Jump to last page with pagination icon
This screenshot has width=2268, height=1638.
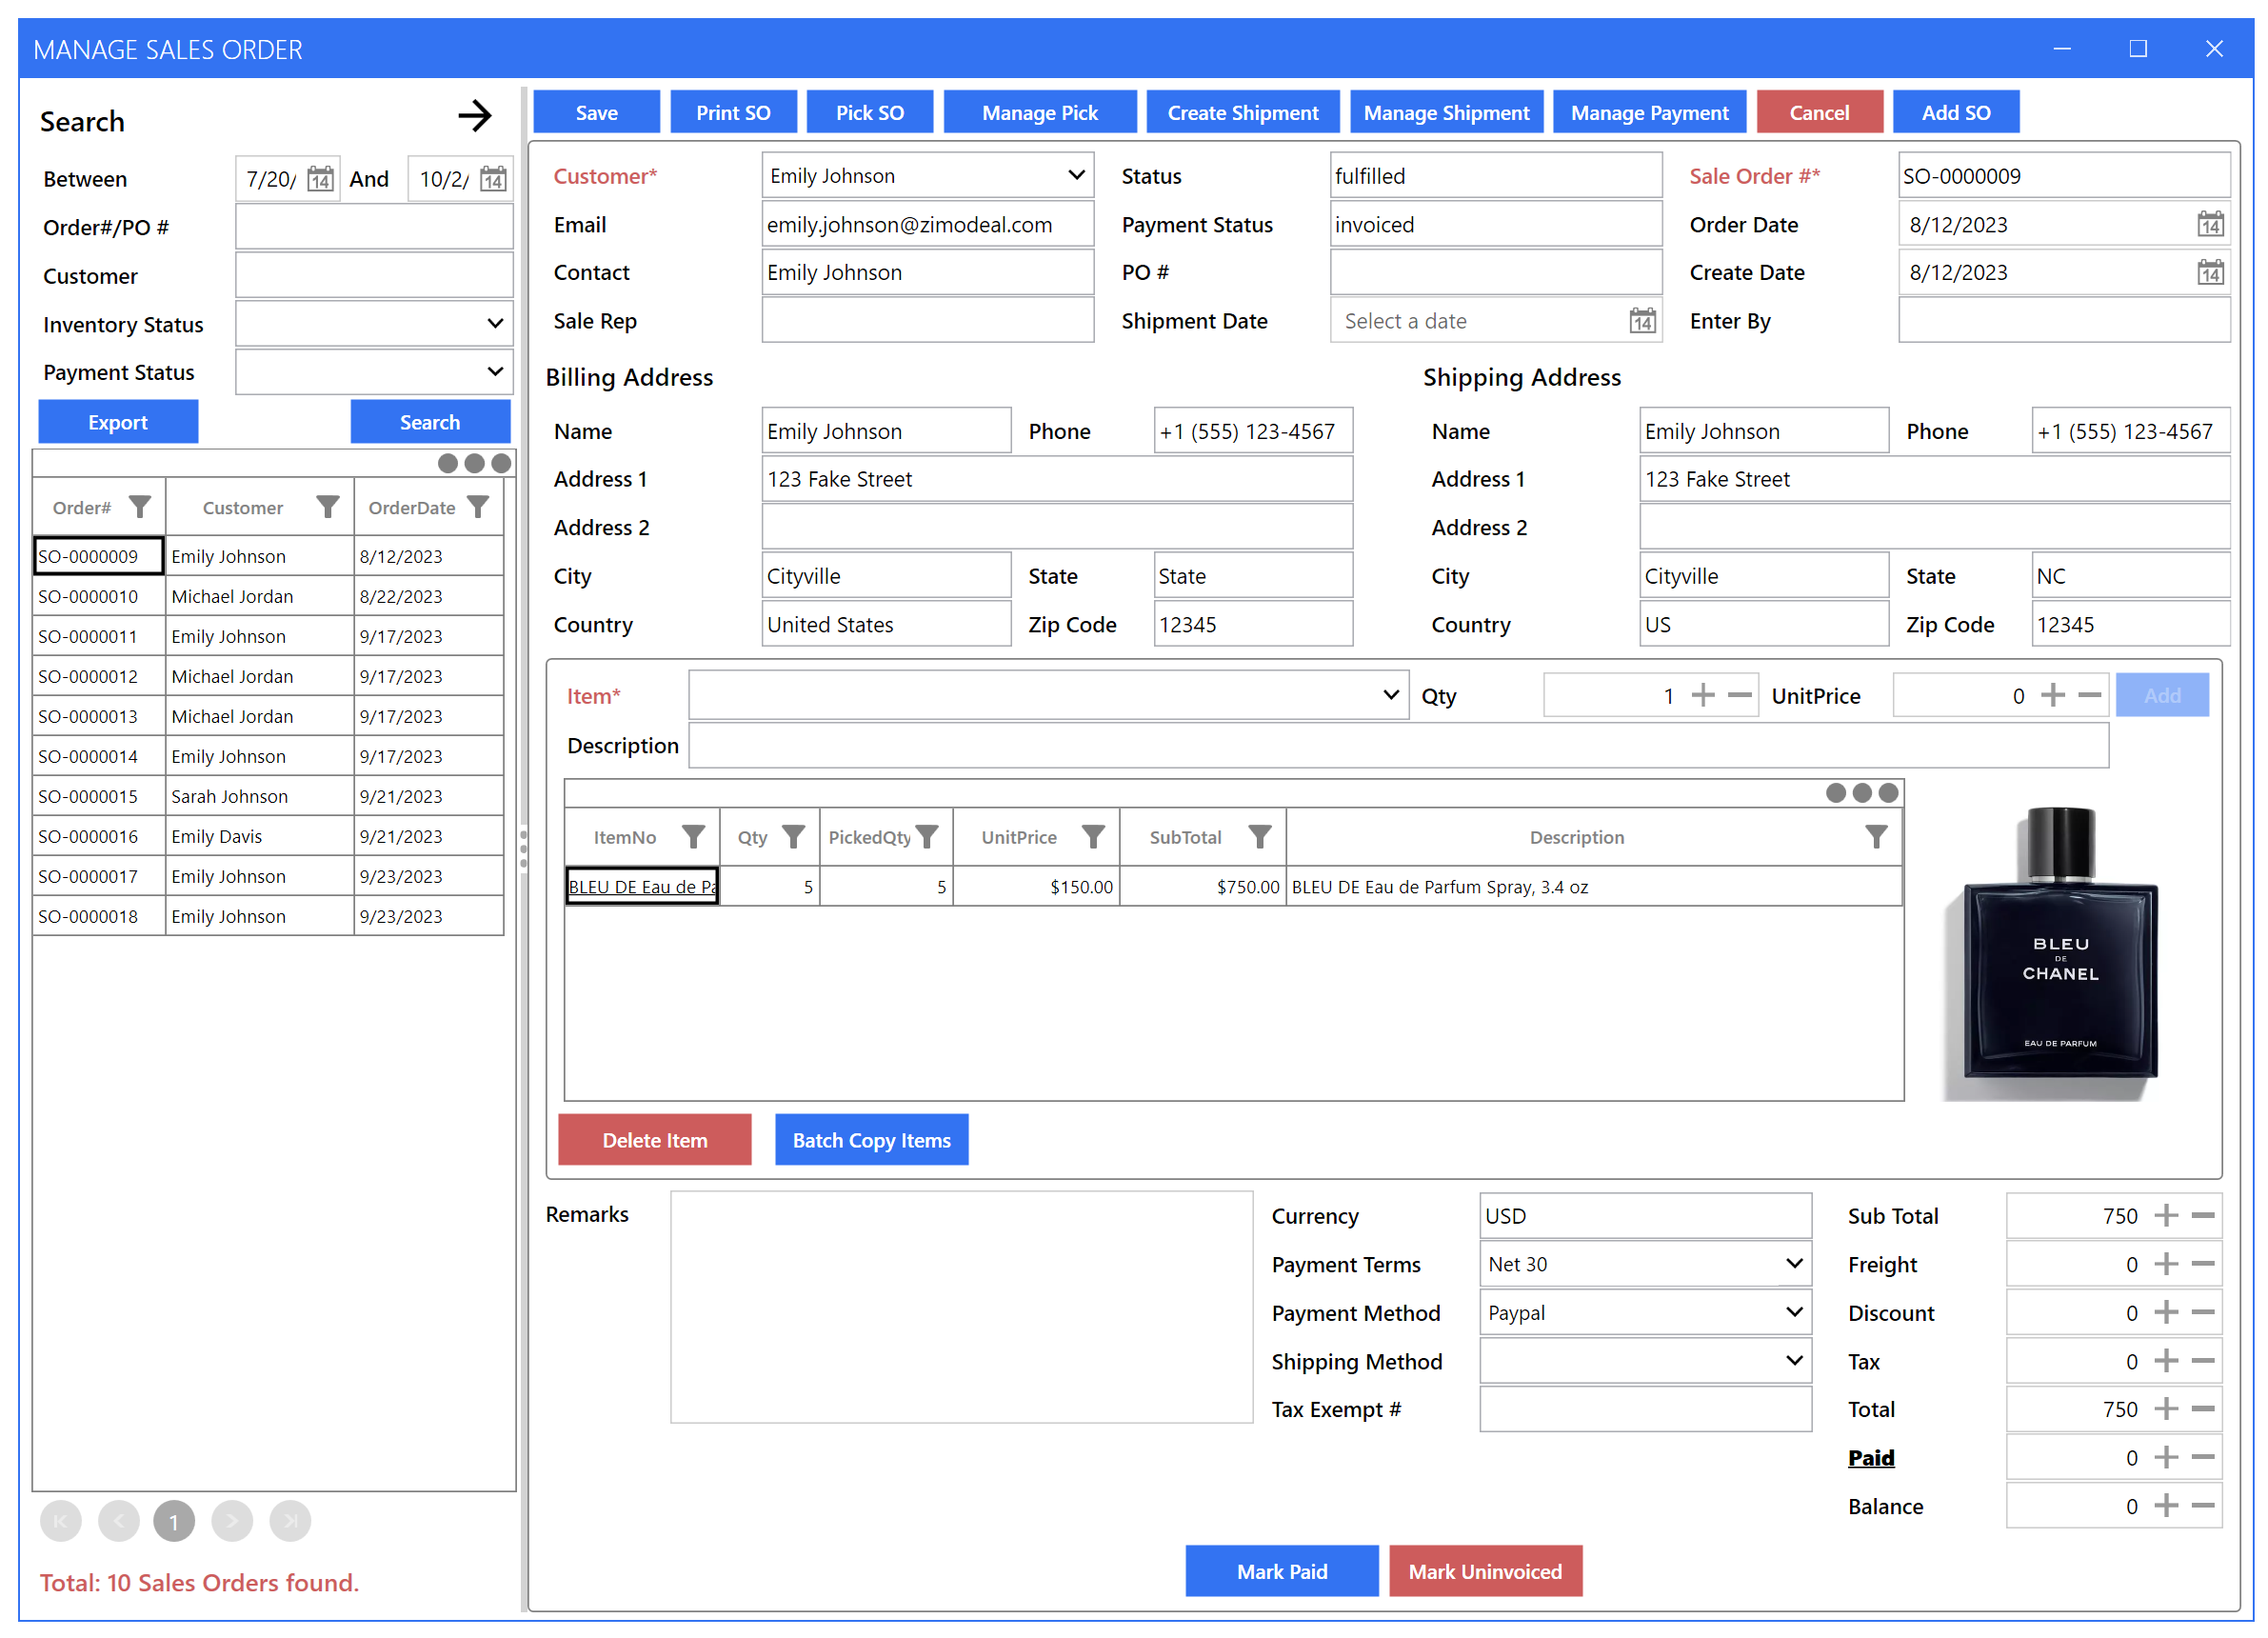tap(290, 1520)
